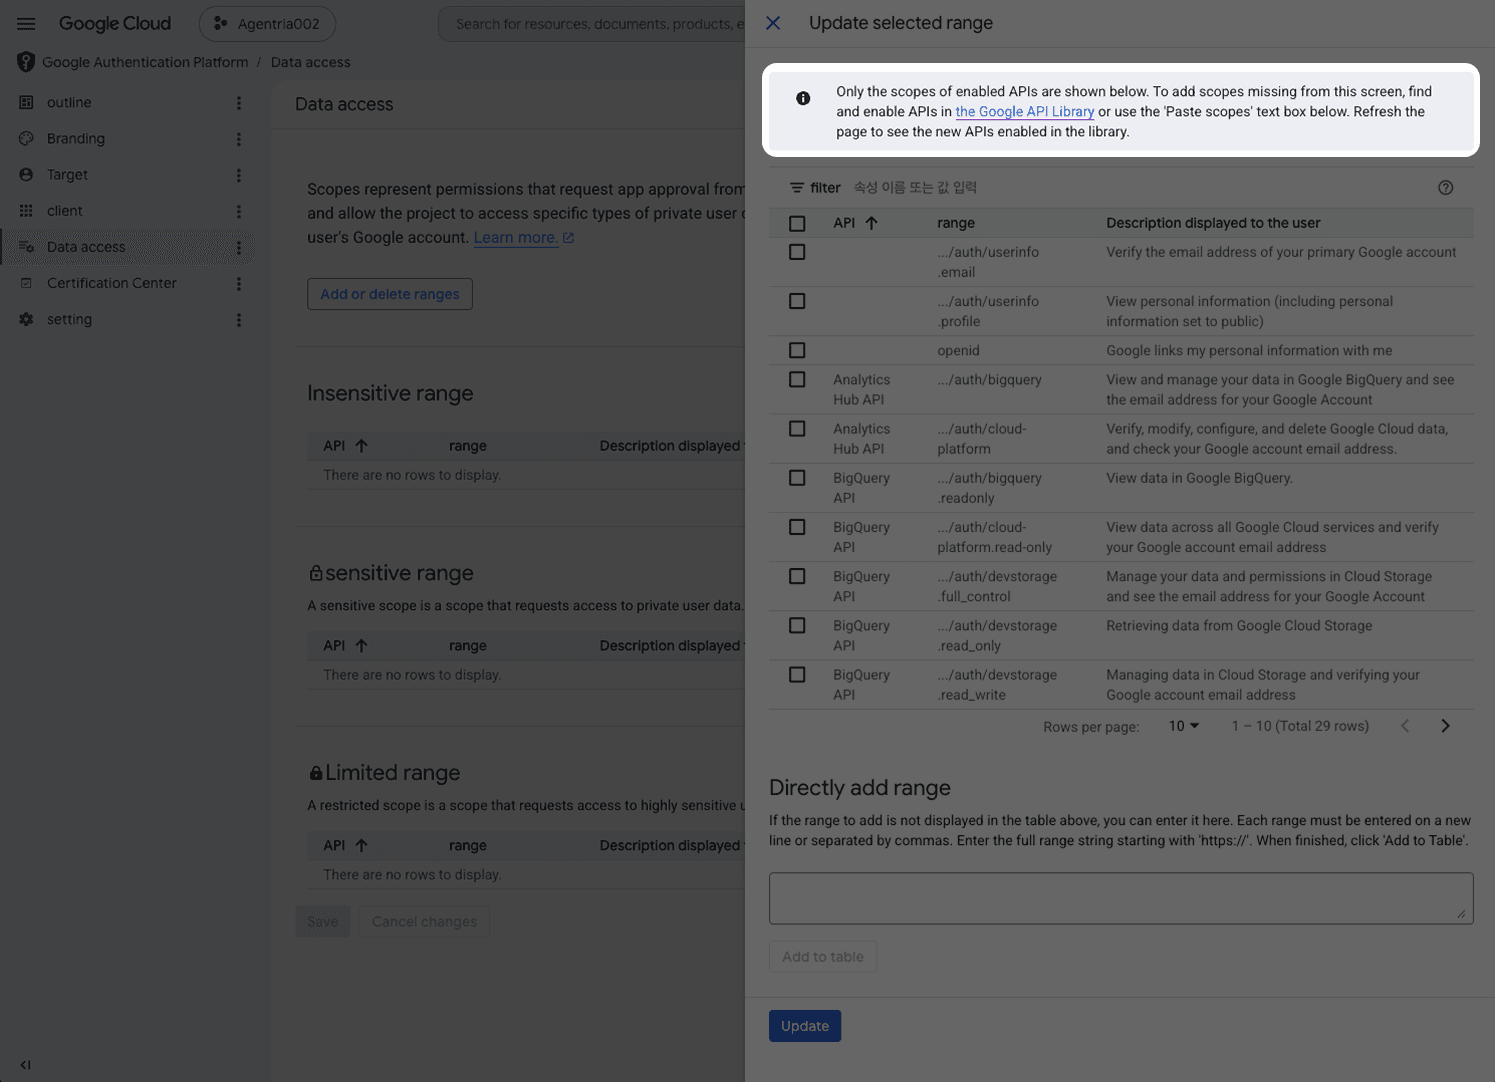Check the cloud-platform.read-only scope checkbox
Screen dimensions: 1495x1082
[797, 527]
